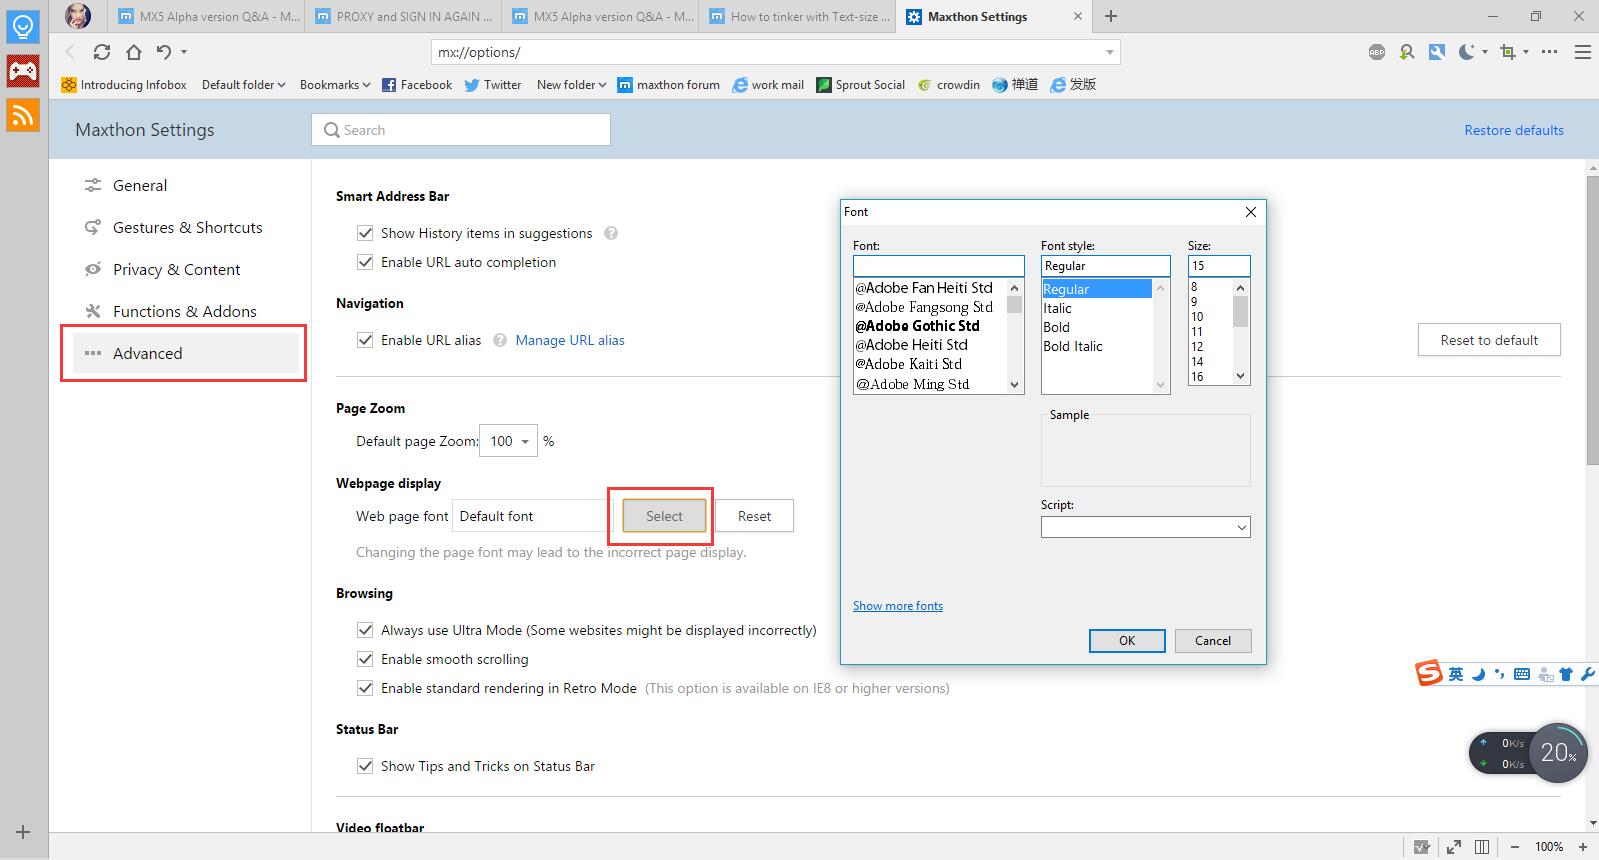The image size is (1599, 860).
Task: Open the Script dropdown in Font dialog
Action: coord(1145,527)
